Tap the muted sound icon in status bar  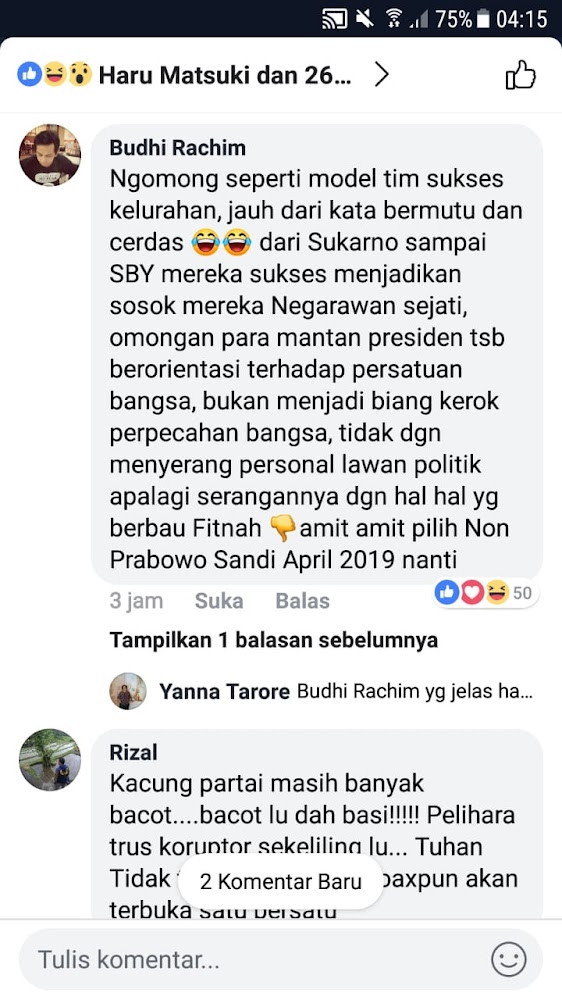[x=365, y=19]
